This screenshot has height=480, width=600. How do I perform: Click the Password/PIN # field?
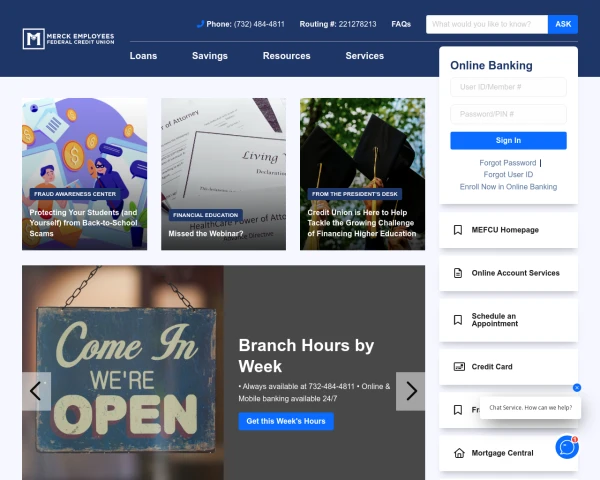point(508,114)
